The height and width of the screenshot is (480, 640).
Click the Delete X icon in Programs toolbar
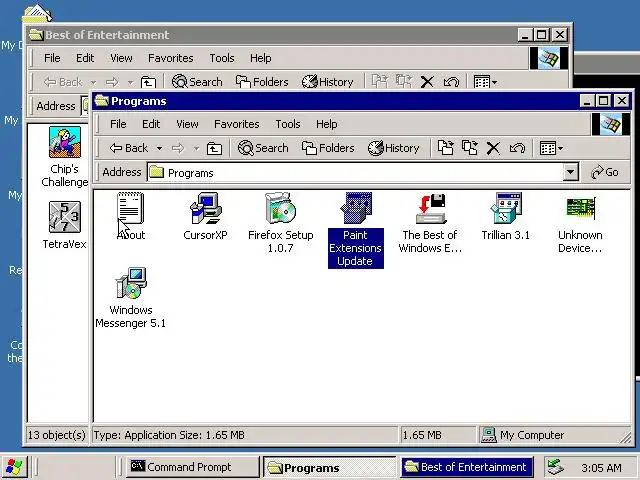493,148
